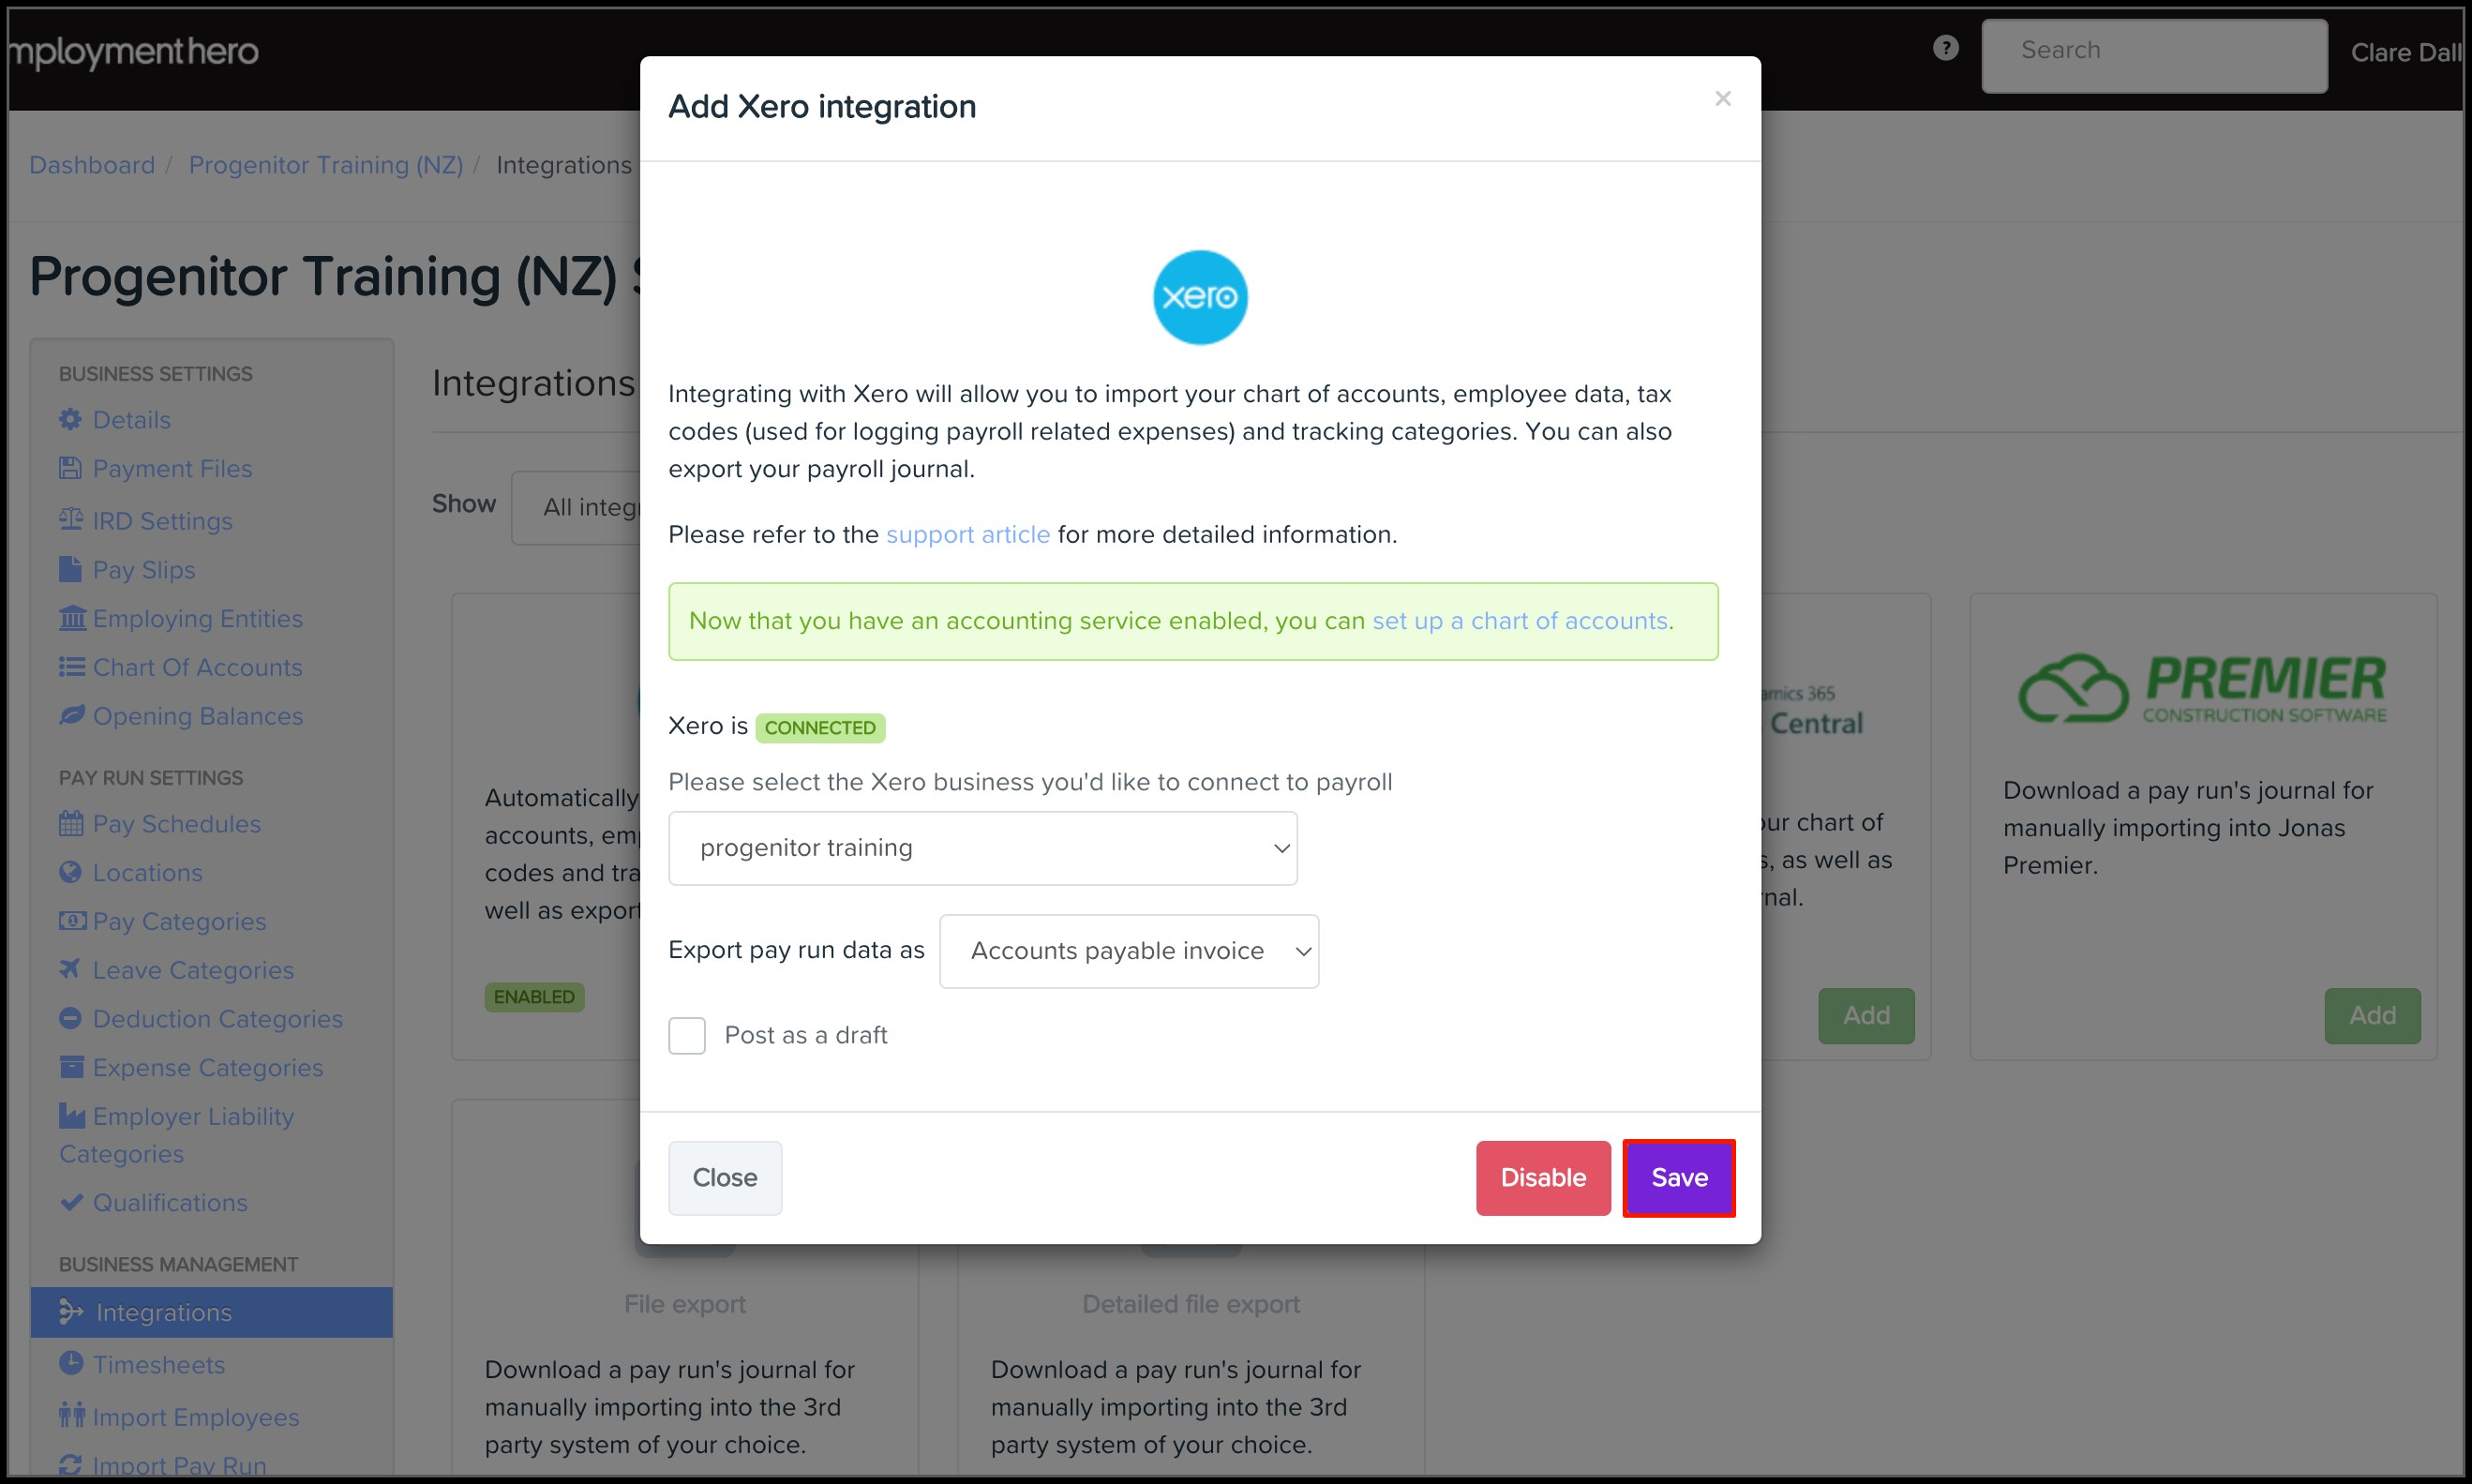Open the Show integrations filter dropdown
2472x1484 pixels.
[x=580, y=508]
